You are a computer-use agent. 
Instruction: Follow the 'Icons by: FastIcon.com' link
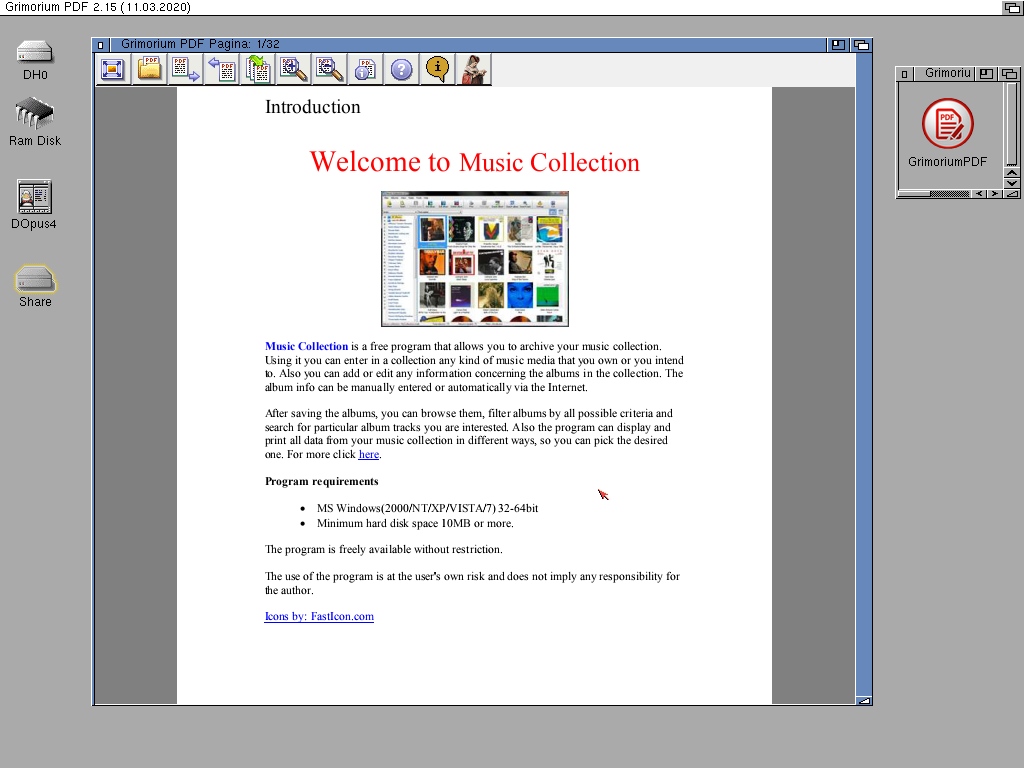(x=319, y=616)
